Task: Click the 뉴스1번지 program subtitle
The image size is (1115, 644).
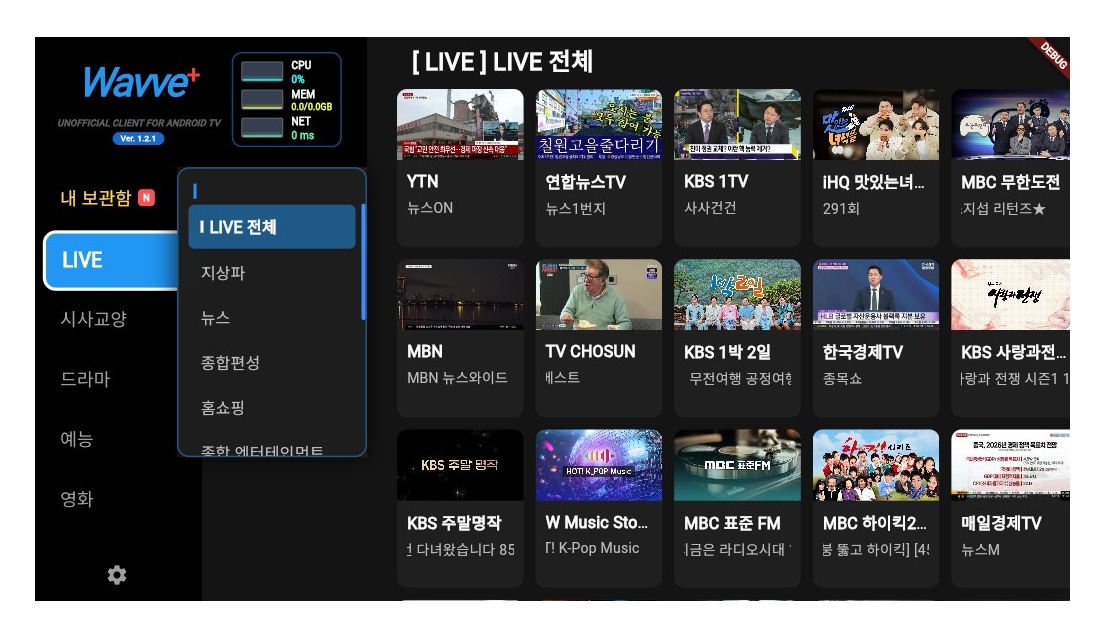Action: (x=575, y=208)
